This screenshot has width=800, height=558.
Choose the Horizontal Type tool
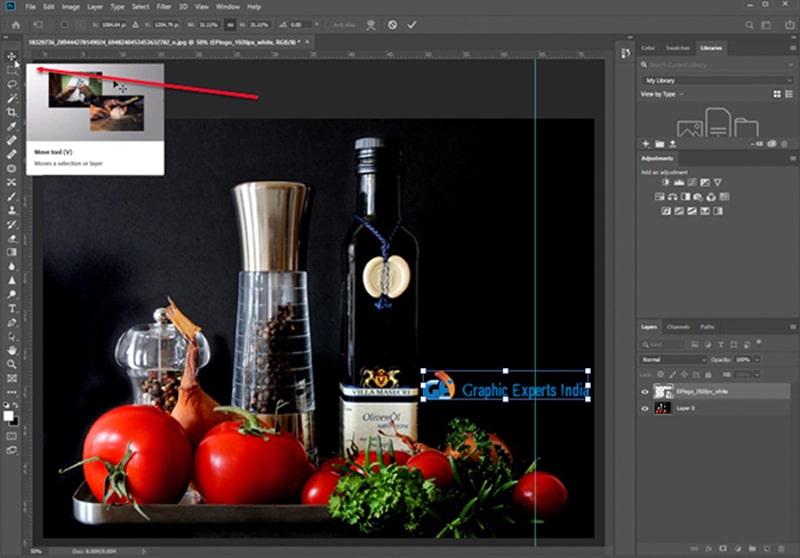click(11, 309)
